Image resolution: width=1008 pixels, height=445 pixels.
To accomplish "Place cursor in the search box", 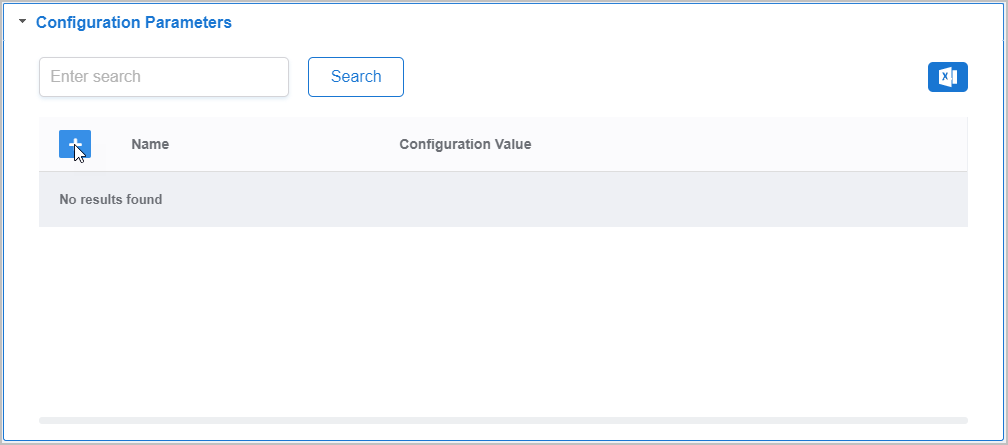I will pyautogui.click(x=164, y=77).
